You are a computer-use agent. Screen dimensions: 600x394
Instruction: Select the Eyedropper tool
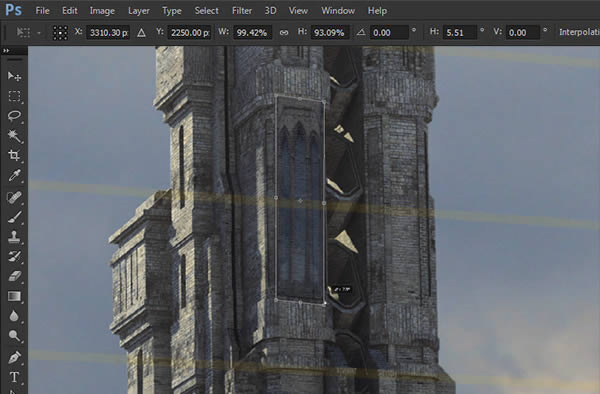(14, 176)
